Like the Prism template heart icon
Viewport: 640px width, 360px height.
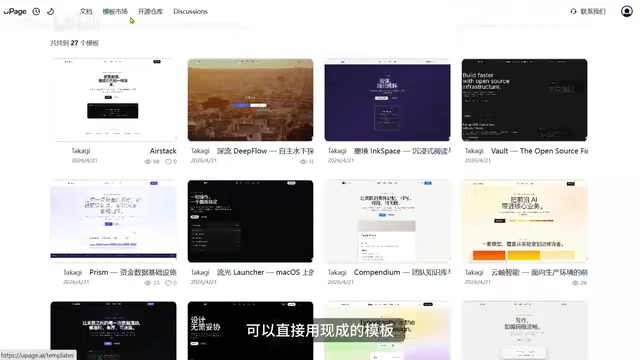168,283
